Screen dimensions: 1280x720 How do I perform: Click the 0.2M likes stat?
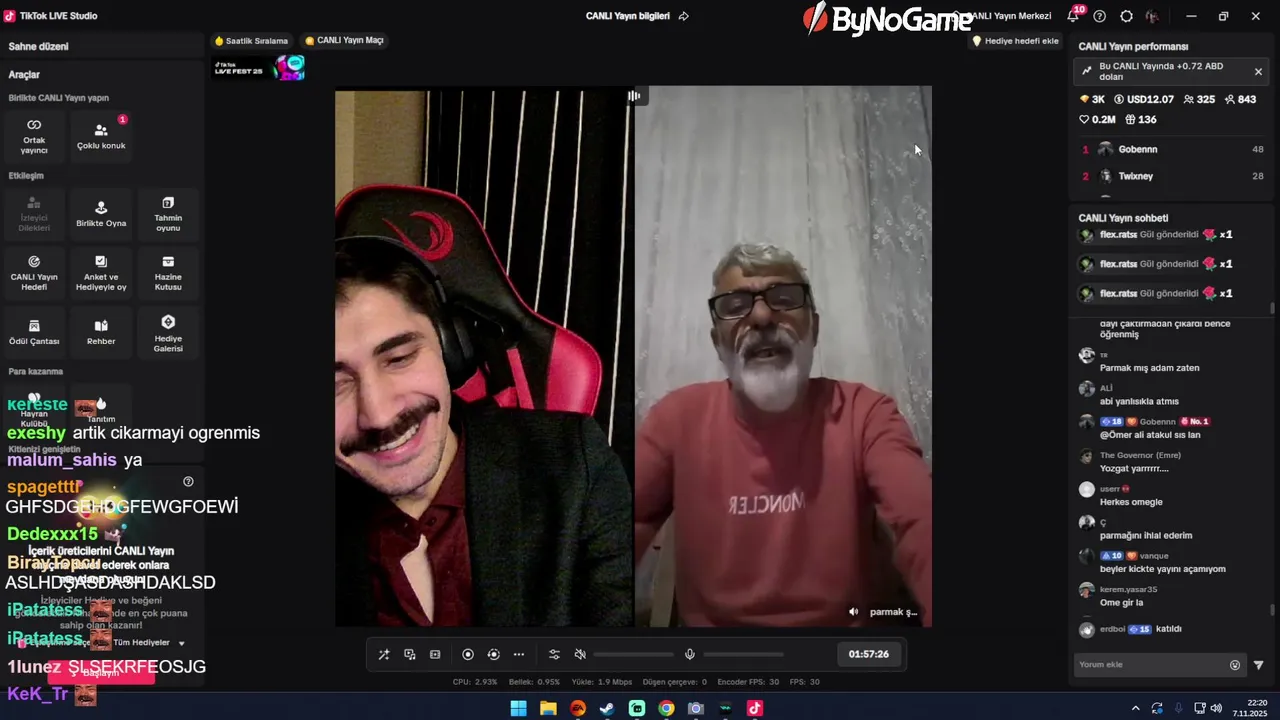pos(1097,119)
